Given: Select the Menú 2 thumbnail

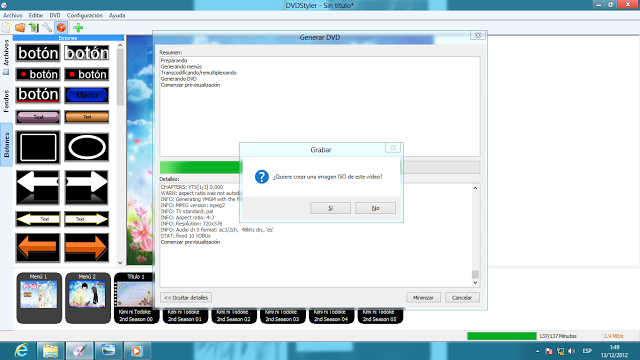Looking at the screenshot, I should 88,298.
